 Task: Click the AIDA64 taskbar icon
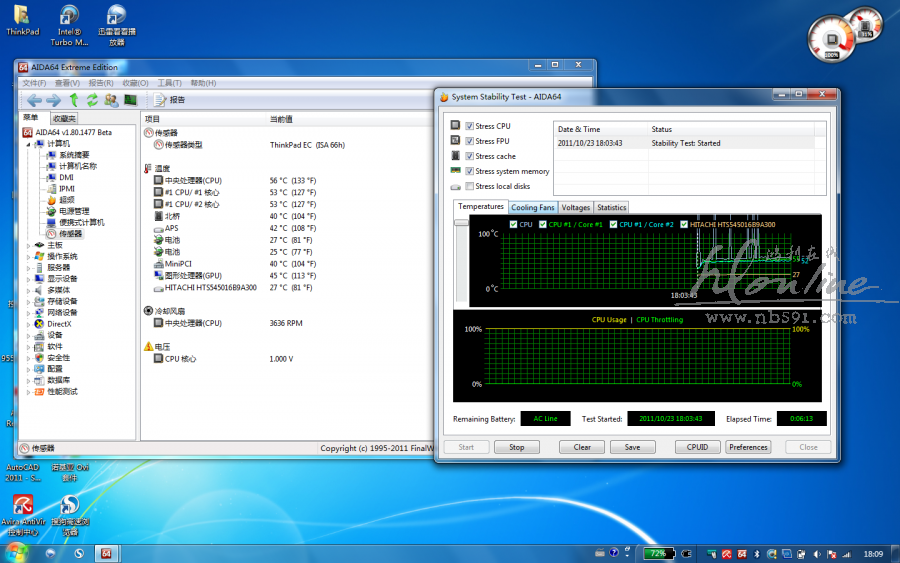click(x=106, y=553)
